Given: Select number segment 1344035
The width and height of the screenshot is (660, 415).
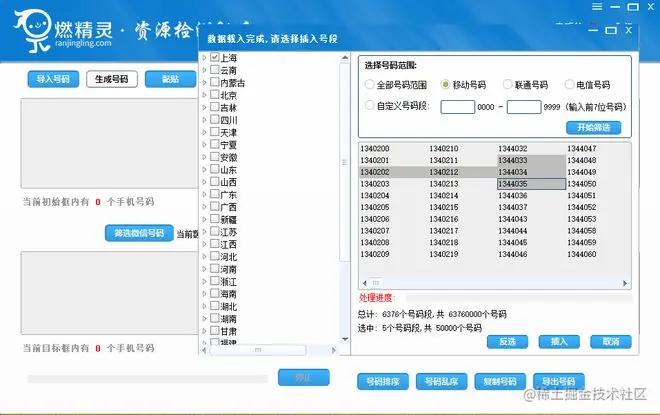Looking at the screenshot, I should (x=513, y=184).
